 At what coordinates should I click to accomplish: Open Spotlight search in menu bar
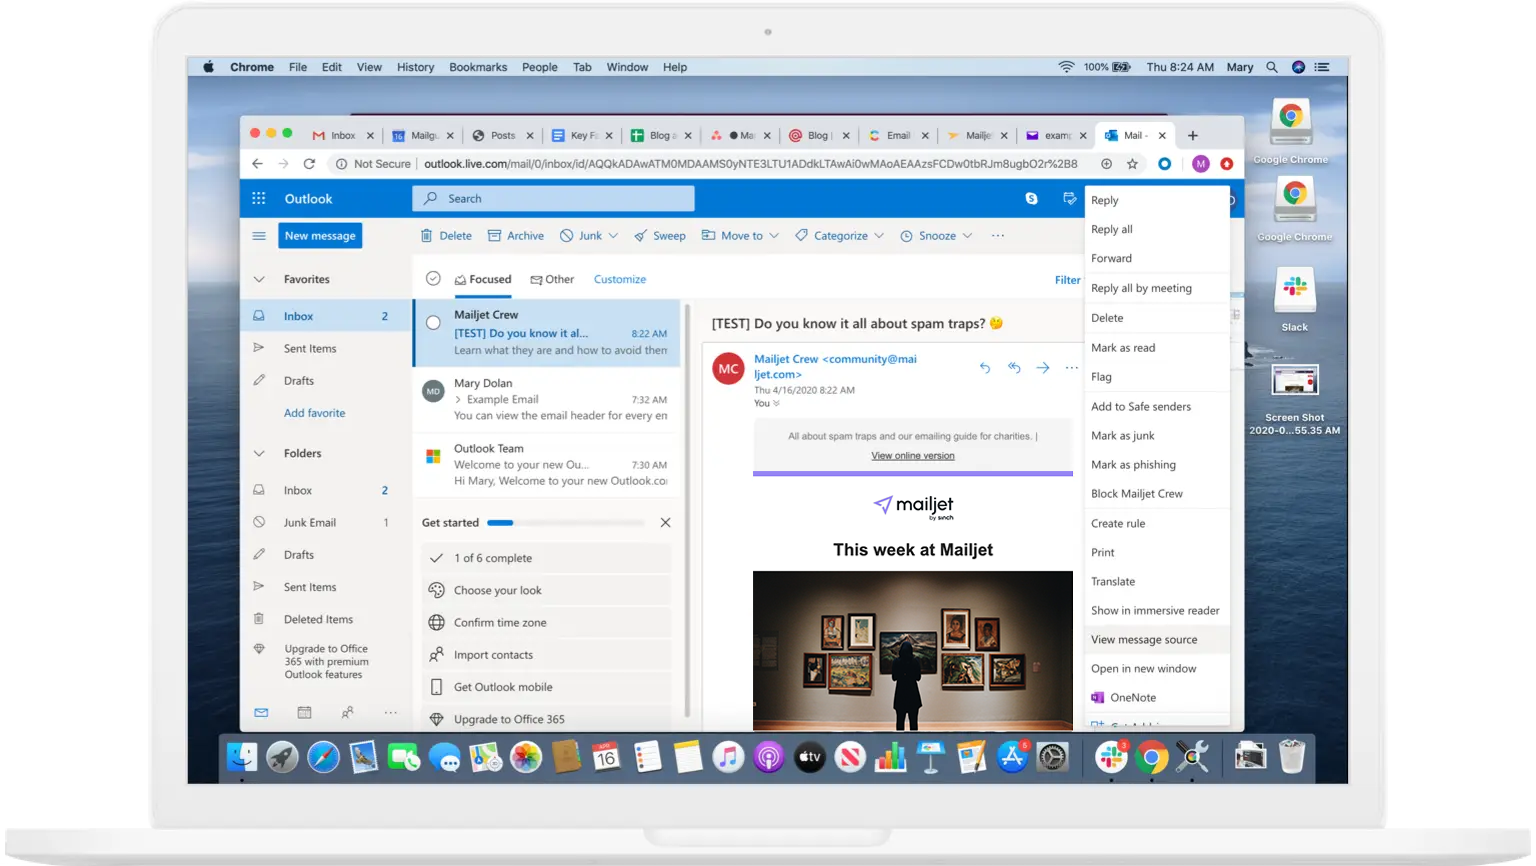[x=1272, y=67]
